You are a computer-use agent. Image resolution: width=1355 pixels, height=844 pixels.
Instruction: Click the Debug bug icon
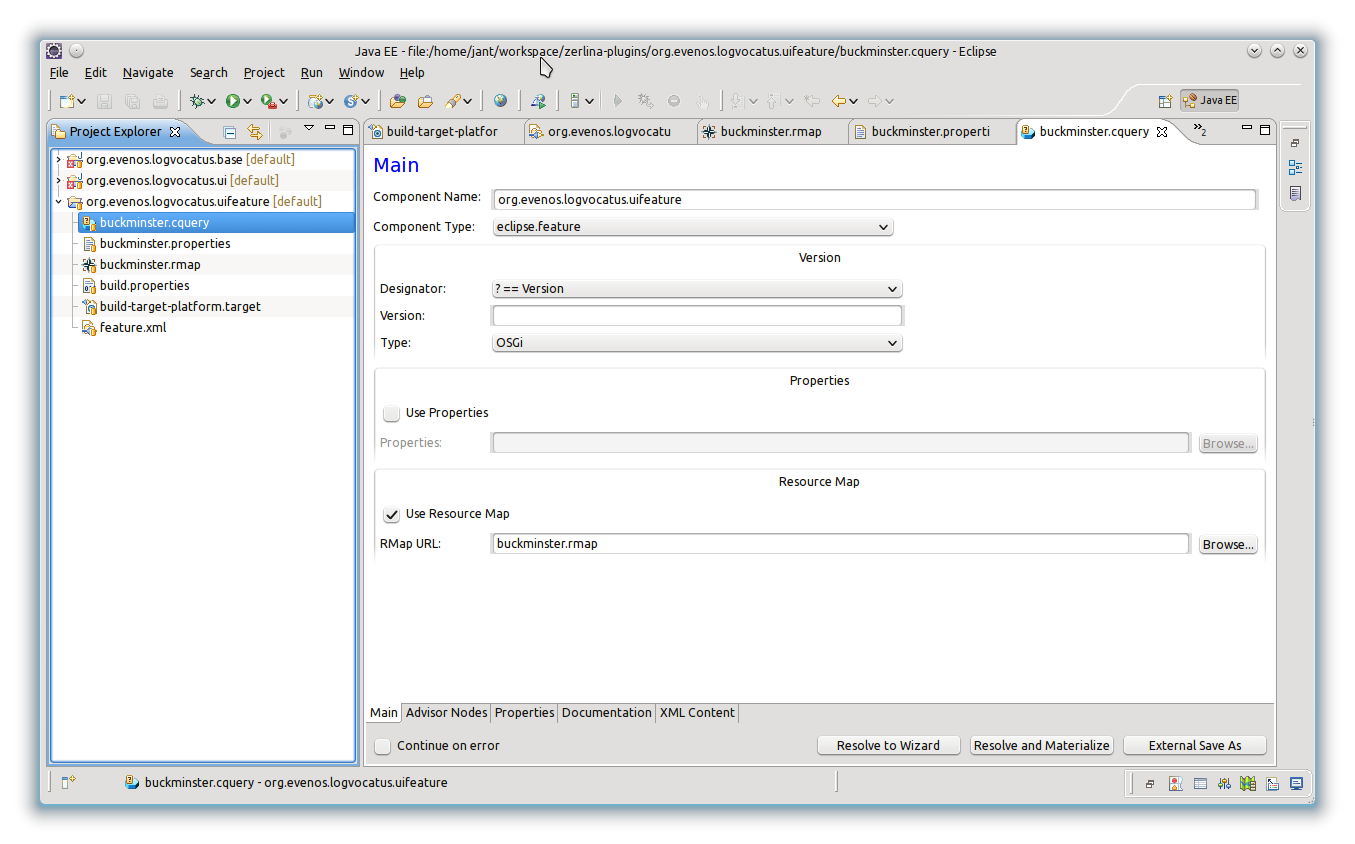coord(198,101)
